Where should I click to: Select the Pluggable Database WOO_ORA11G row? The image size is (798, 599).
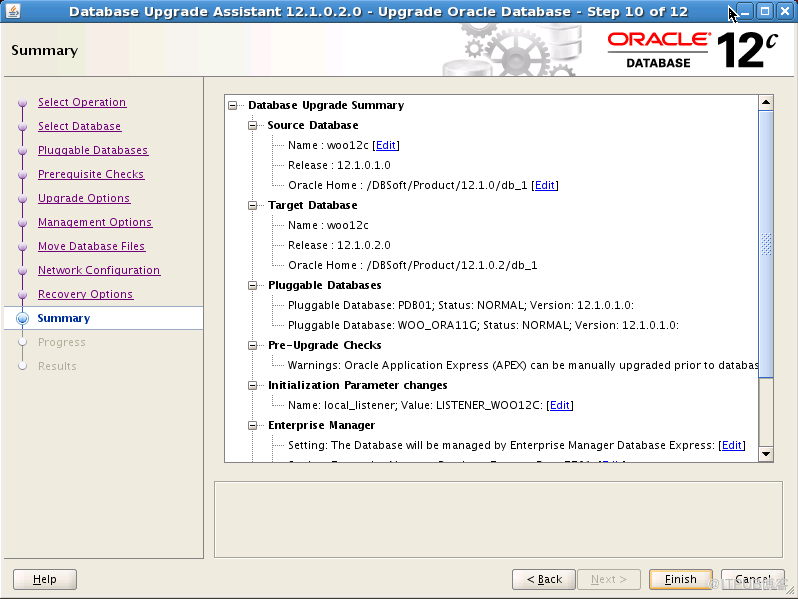pos(483,325)
